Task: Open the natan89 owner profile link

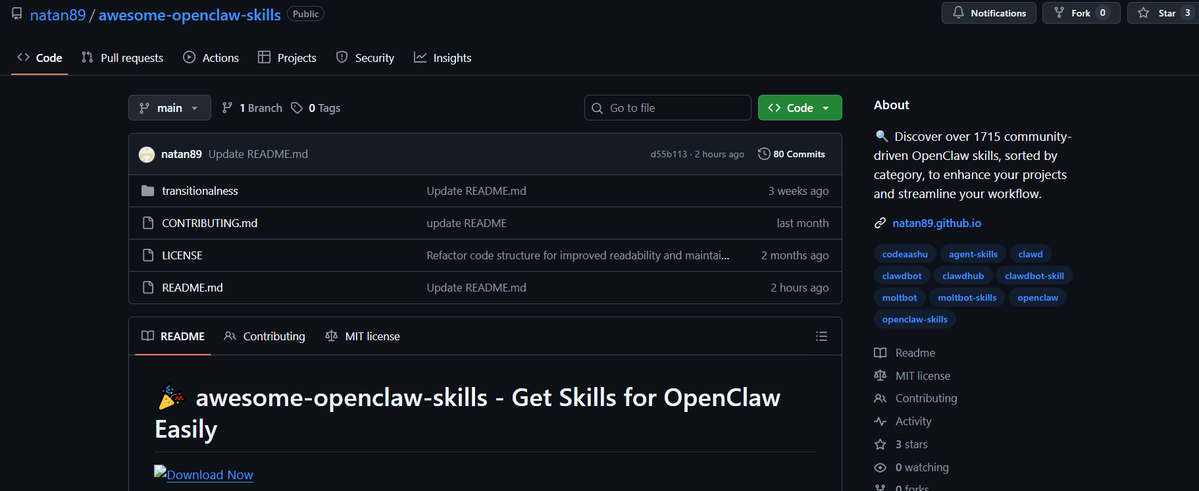Action: point(57,14)
